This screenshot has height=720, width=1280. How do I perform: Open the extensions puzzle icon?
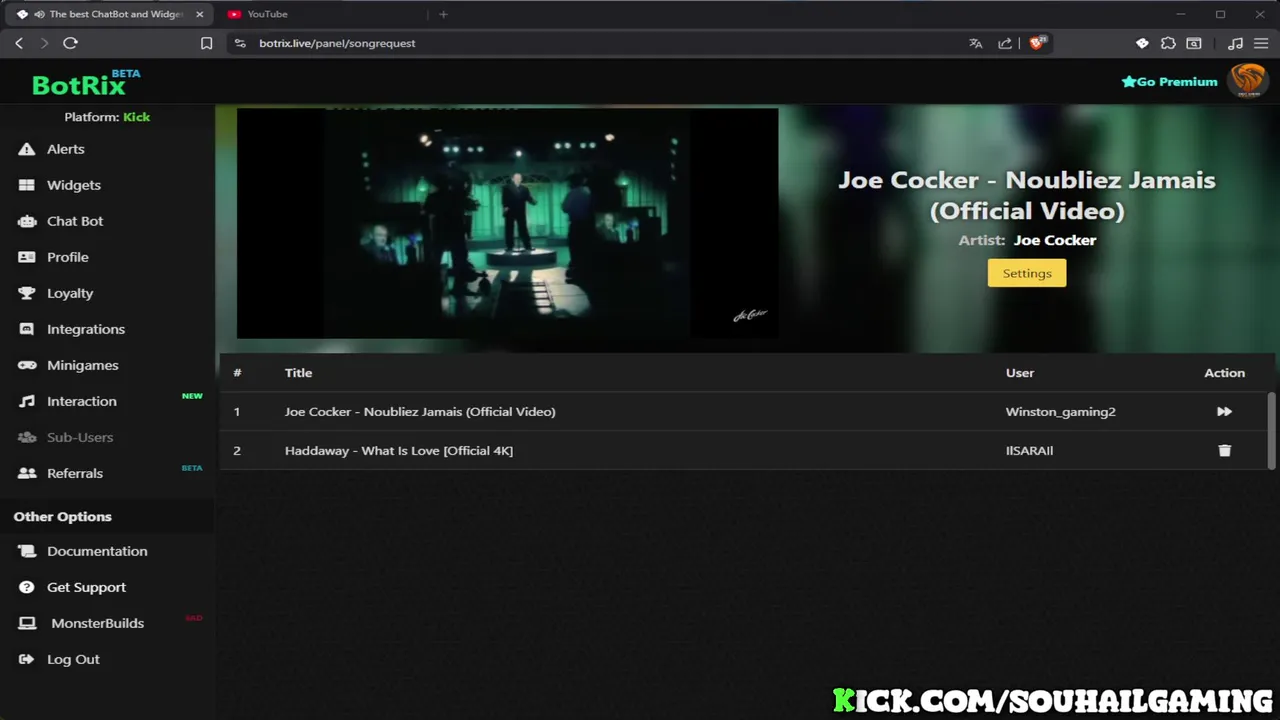click(1168, 43)
